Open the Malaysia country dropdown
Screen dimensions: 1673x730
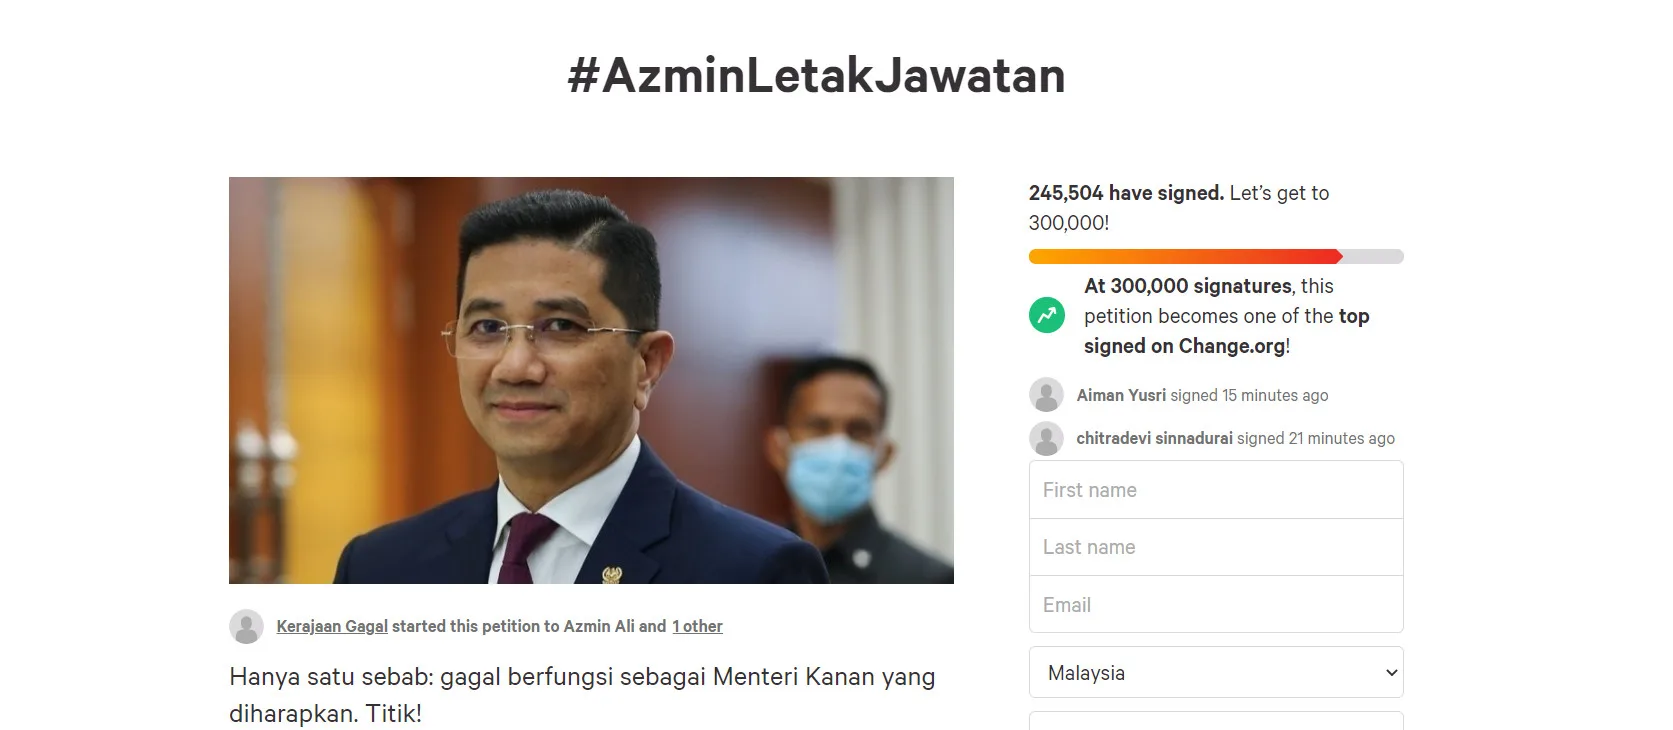pos(1216,672)
